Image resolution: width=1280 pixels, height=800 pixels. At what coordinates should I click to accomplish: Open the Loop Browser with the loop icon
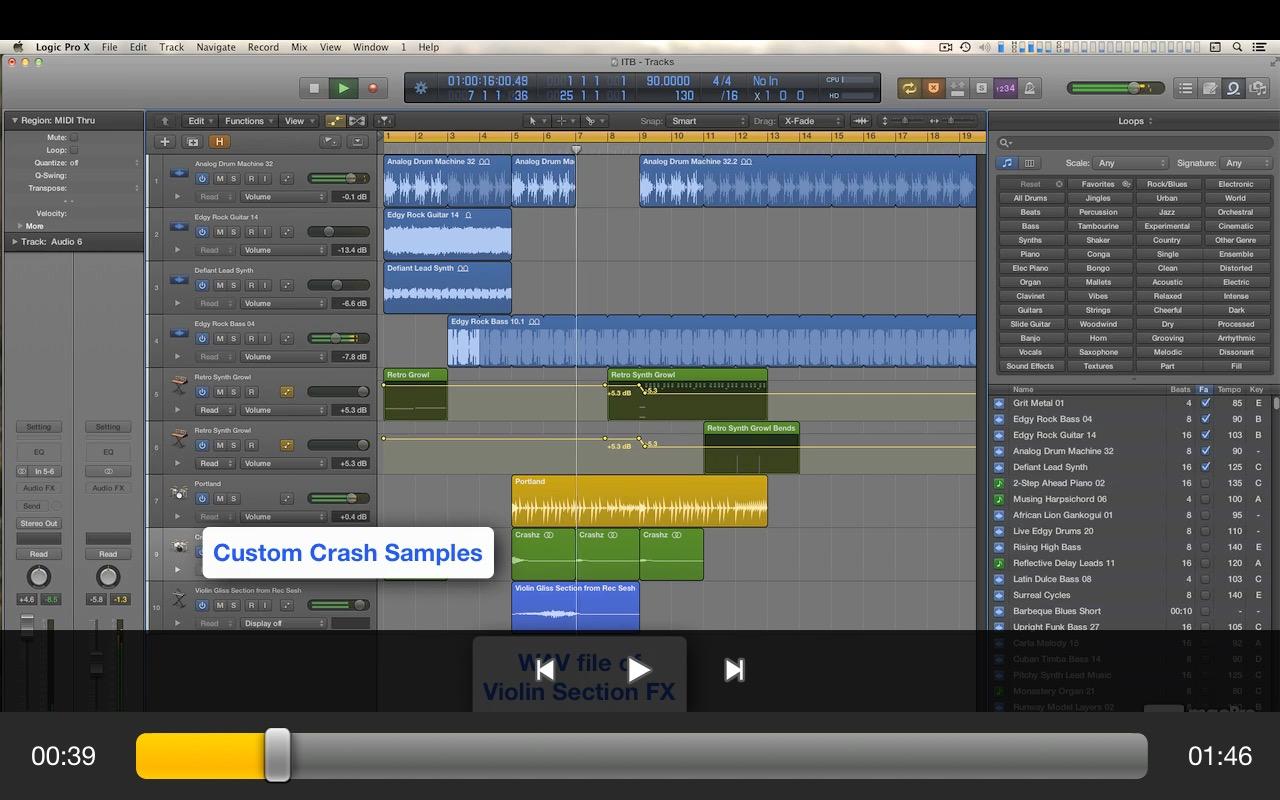[x=1233, y=88]
